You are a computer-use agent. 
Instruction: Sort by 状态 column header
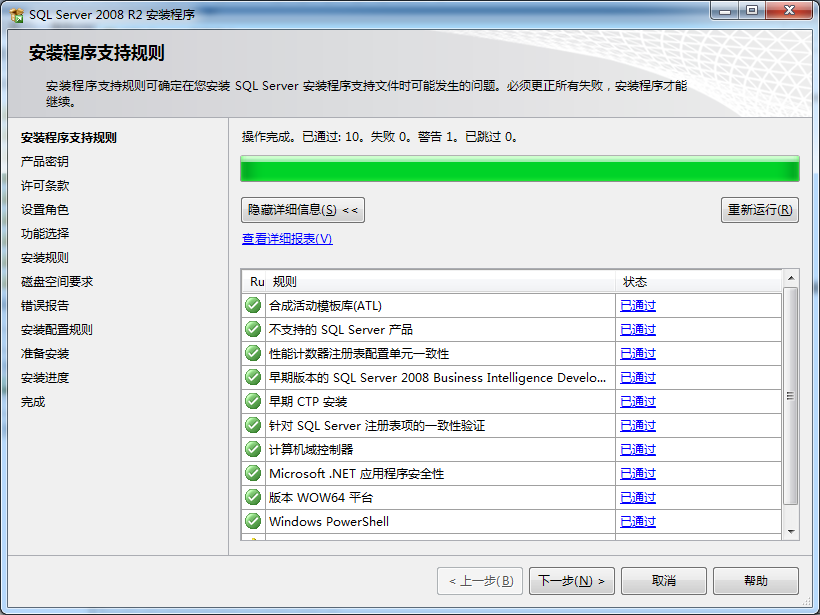[x=698, y=282]
